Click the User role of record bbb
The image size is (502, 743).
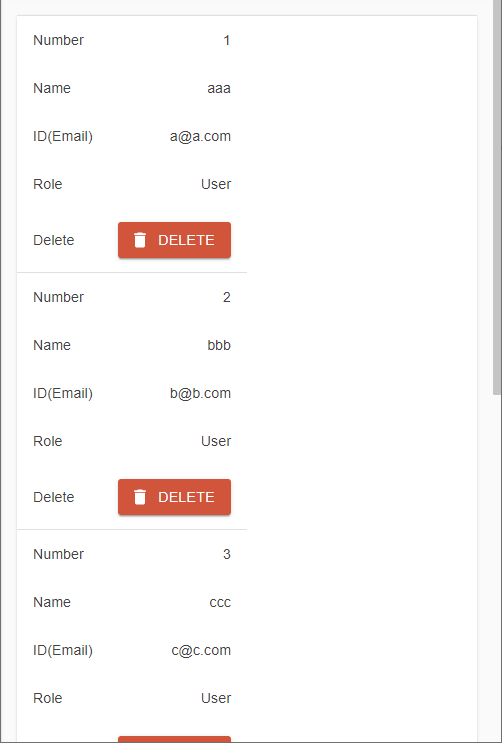coord(216,441)
